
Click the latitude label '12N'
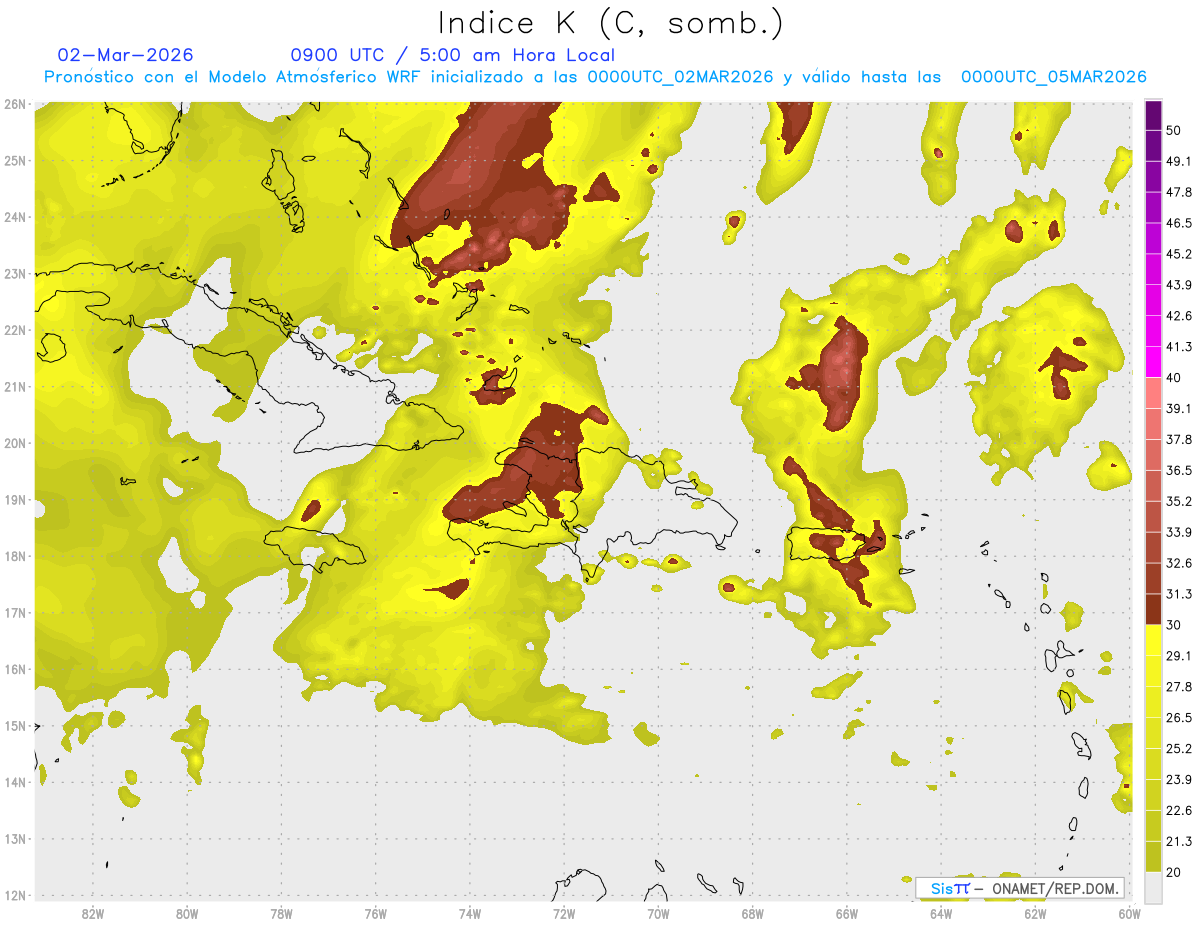(x=15, y=895)
